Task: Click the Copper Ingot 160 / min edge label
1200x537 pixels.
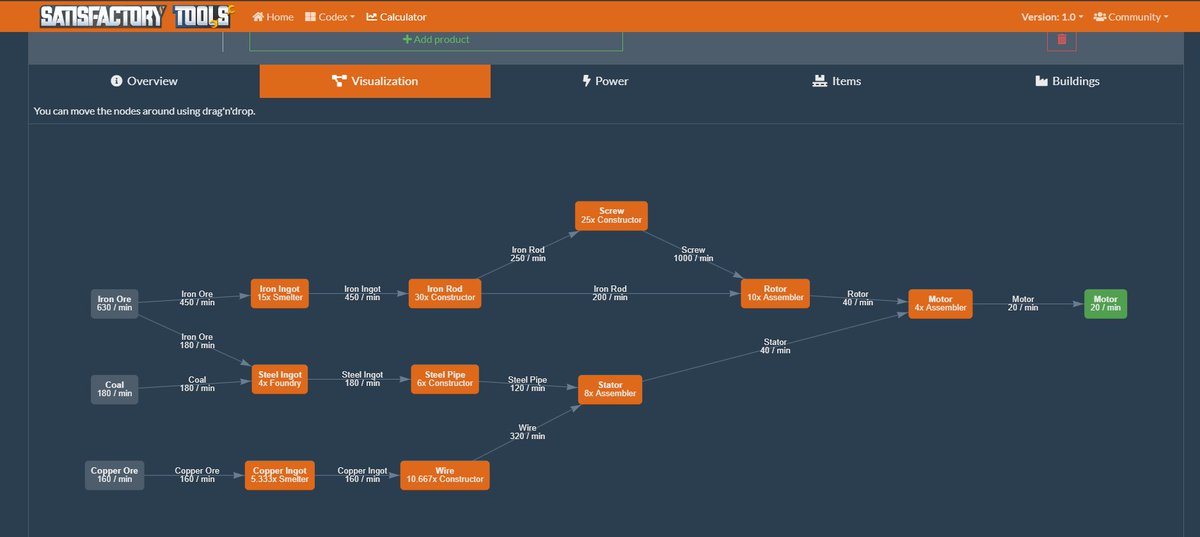Action: (362, 475)
